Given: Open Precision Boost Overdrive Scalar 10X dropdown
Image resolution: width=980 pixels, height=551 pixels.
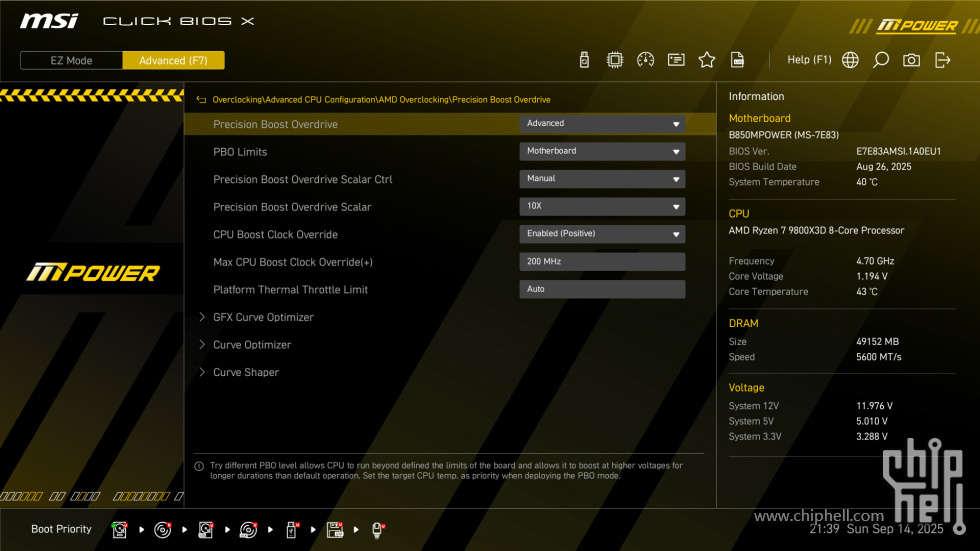Looking at the screenshot, I should tap(602, 206).
